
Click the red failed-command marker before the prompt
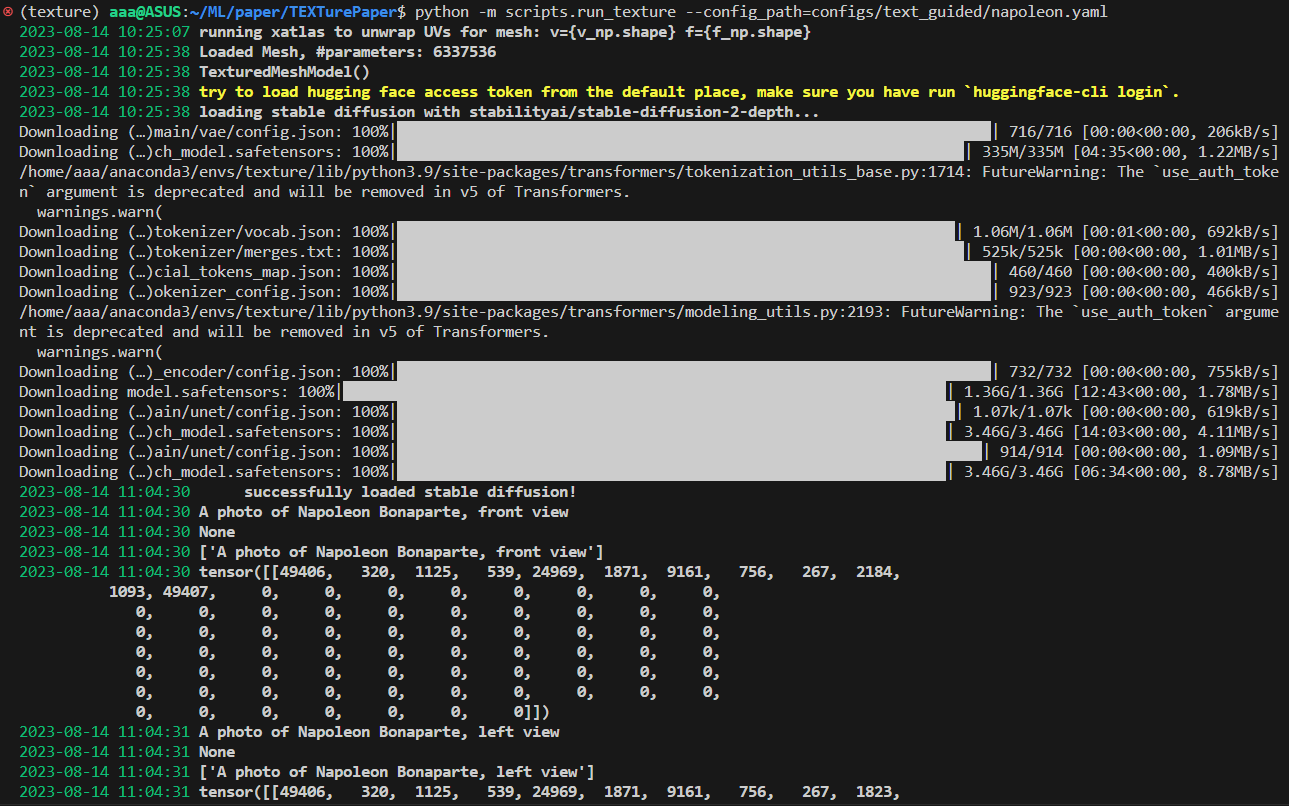[x=8, y=12]
